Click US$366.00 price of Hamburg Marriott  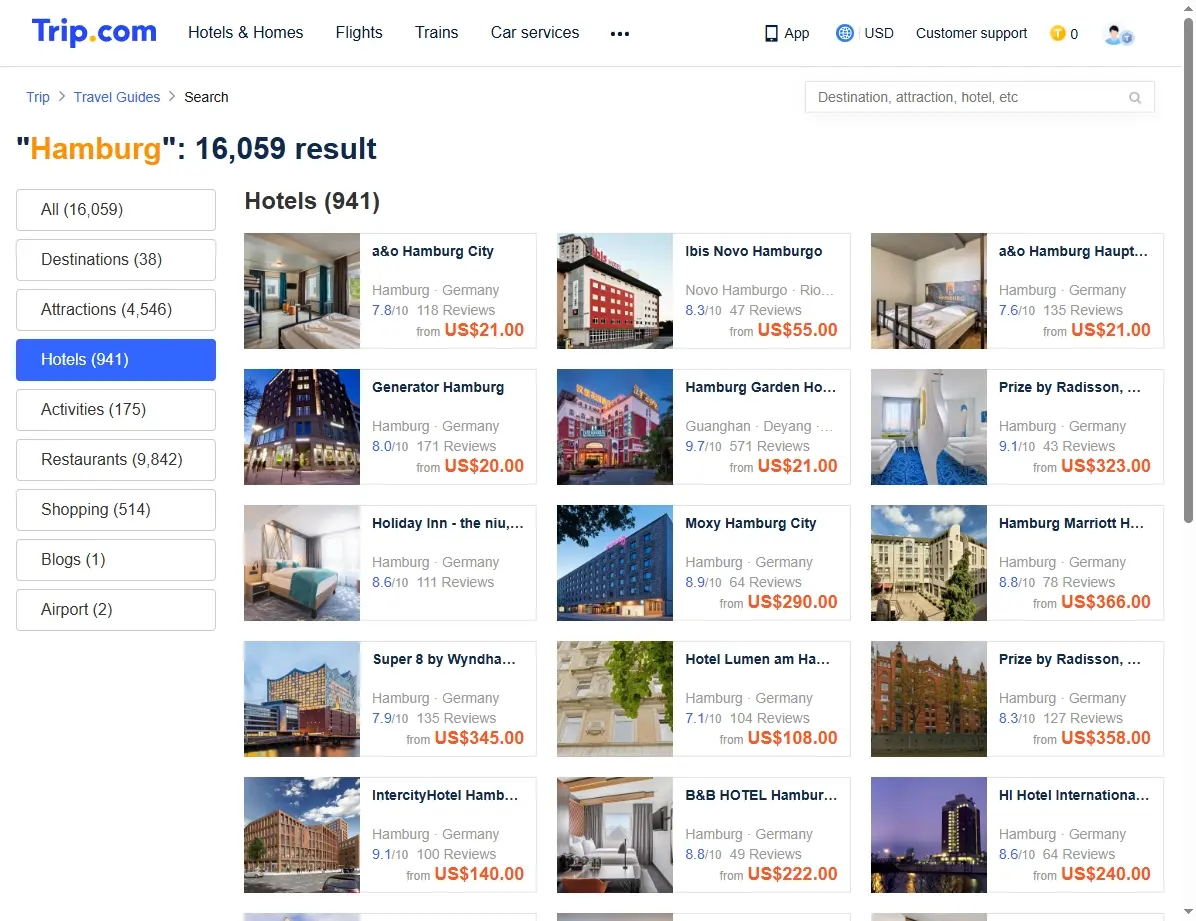[1105, 602]
